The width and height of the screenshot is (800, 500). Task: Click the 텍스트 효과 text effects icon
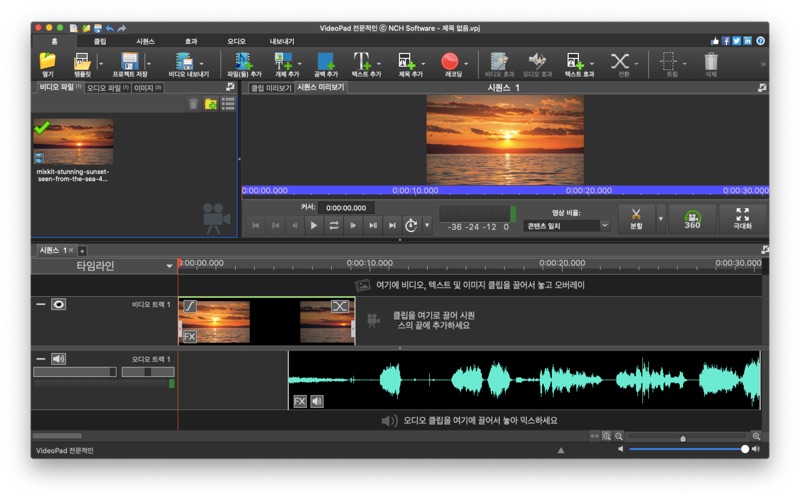pos(575,61)
